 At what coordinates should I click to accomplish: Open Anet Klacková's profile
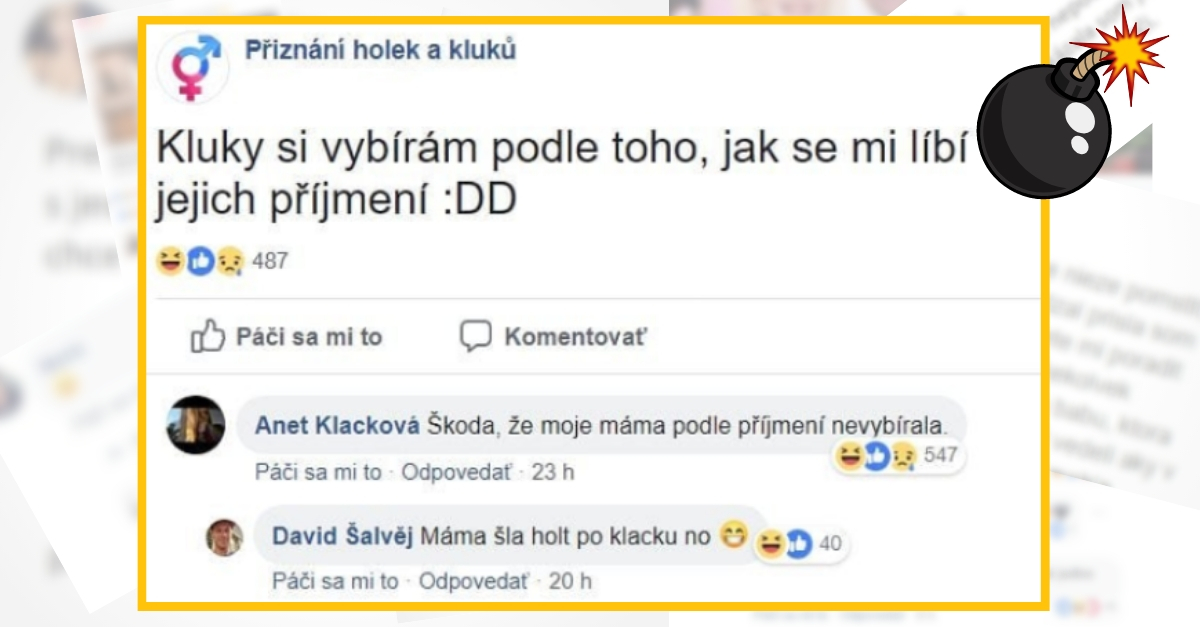click(339, 422)
